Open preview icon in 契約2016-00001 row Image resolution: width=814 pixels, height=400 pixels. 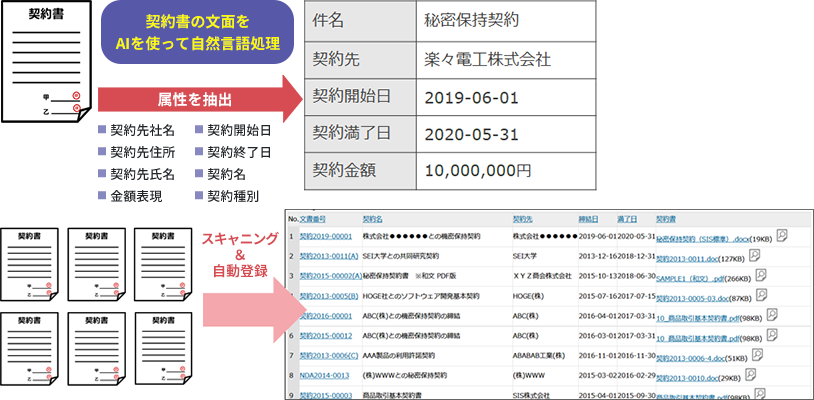pyautogui.click(x=772, y=314)
